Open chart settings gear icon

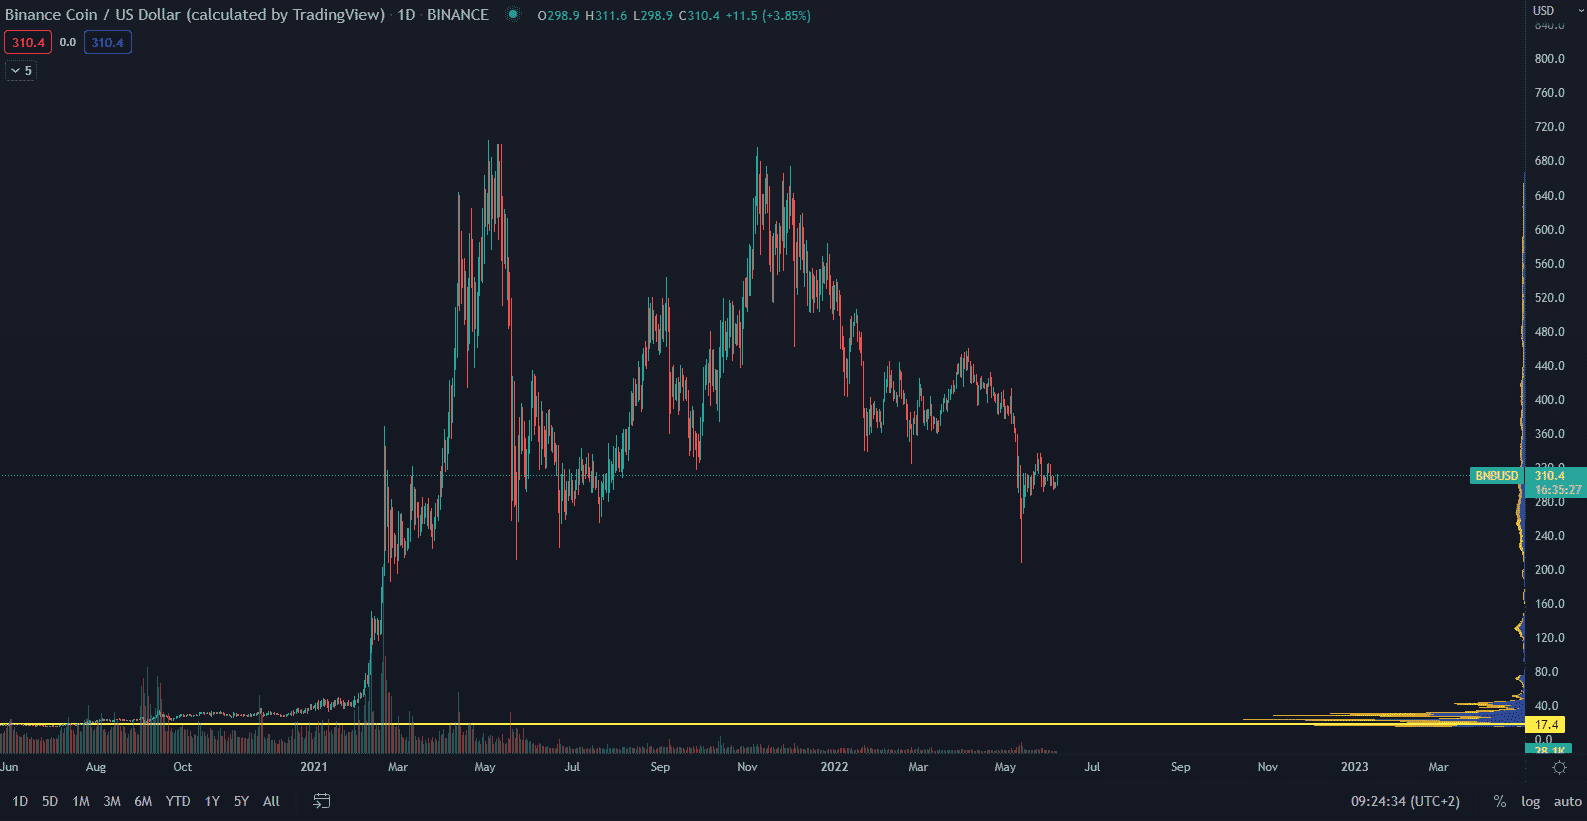pos(1559,767)
